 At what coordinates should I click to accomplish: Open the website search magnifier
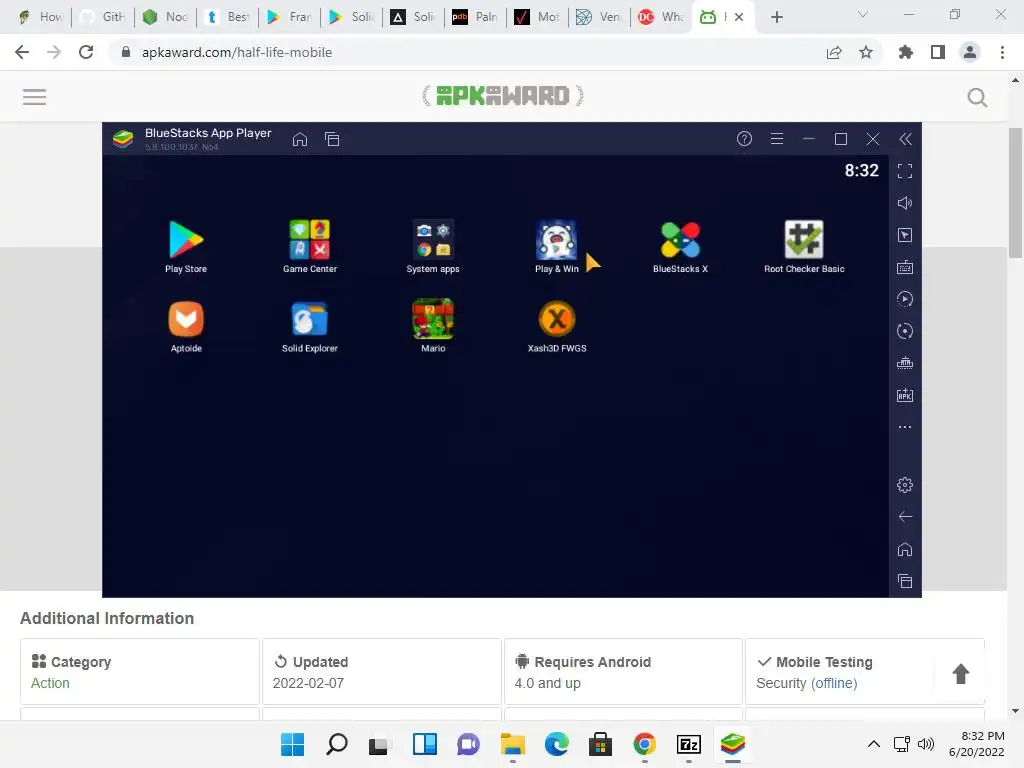[x=977, y=97]
